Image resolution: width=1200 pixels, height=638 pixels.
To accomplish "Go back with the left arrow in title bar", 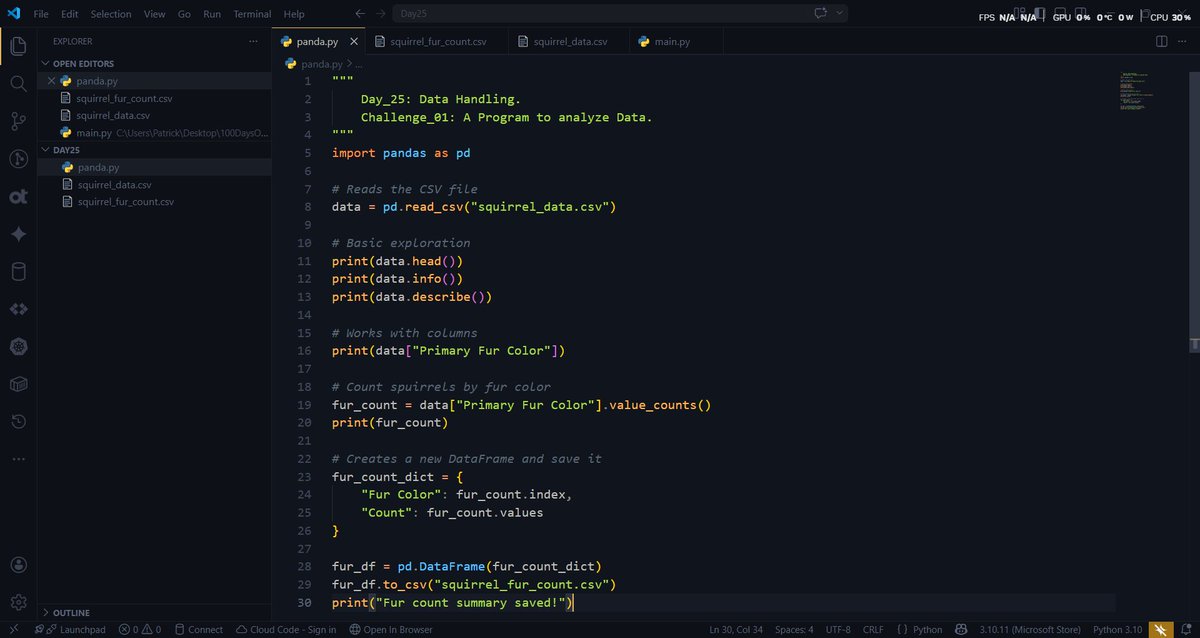I will [360, 14].
